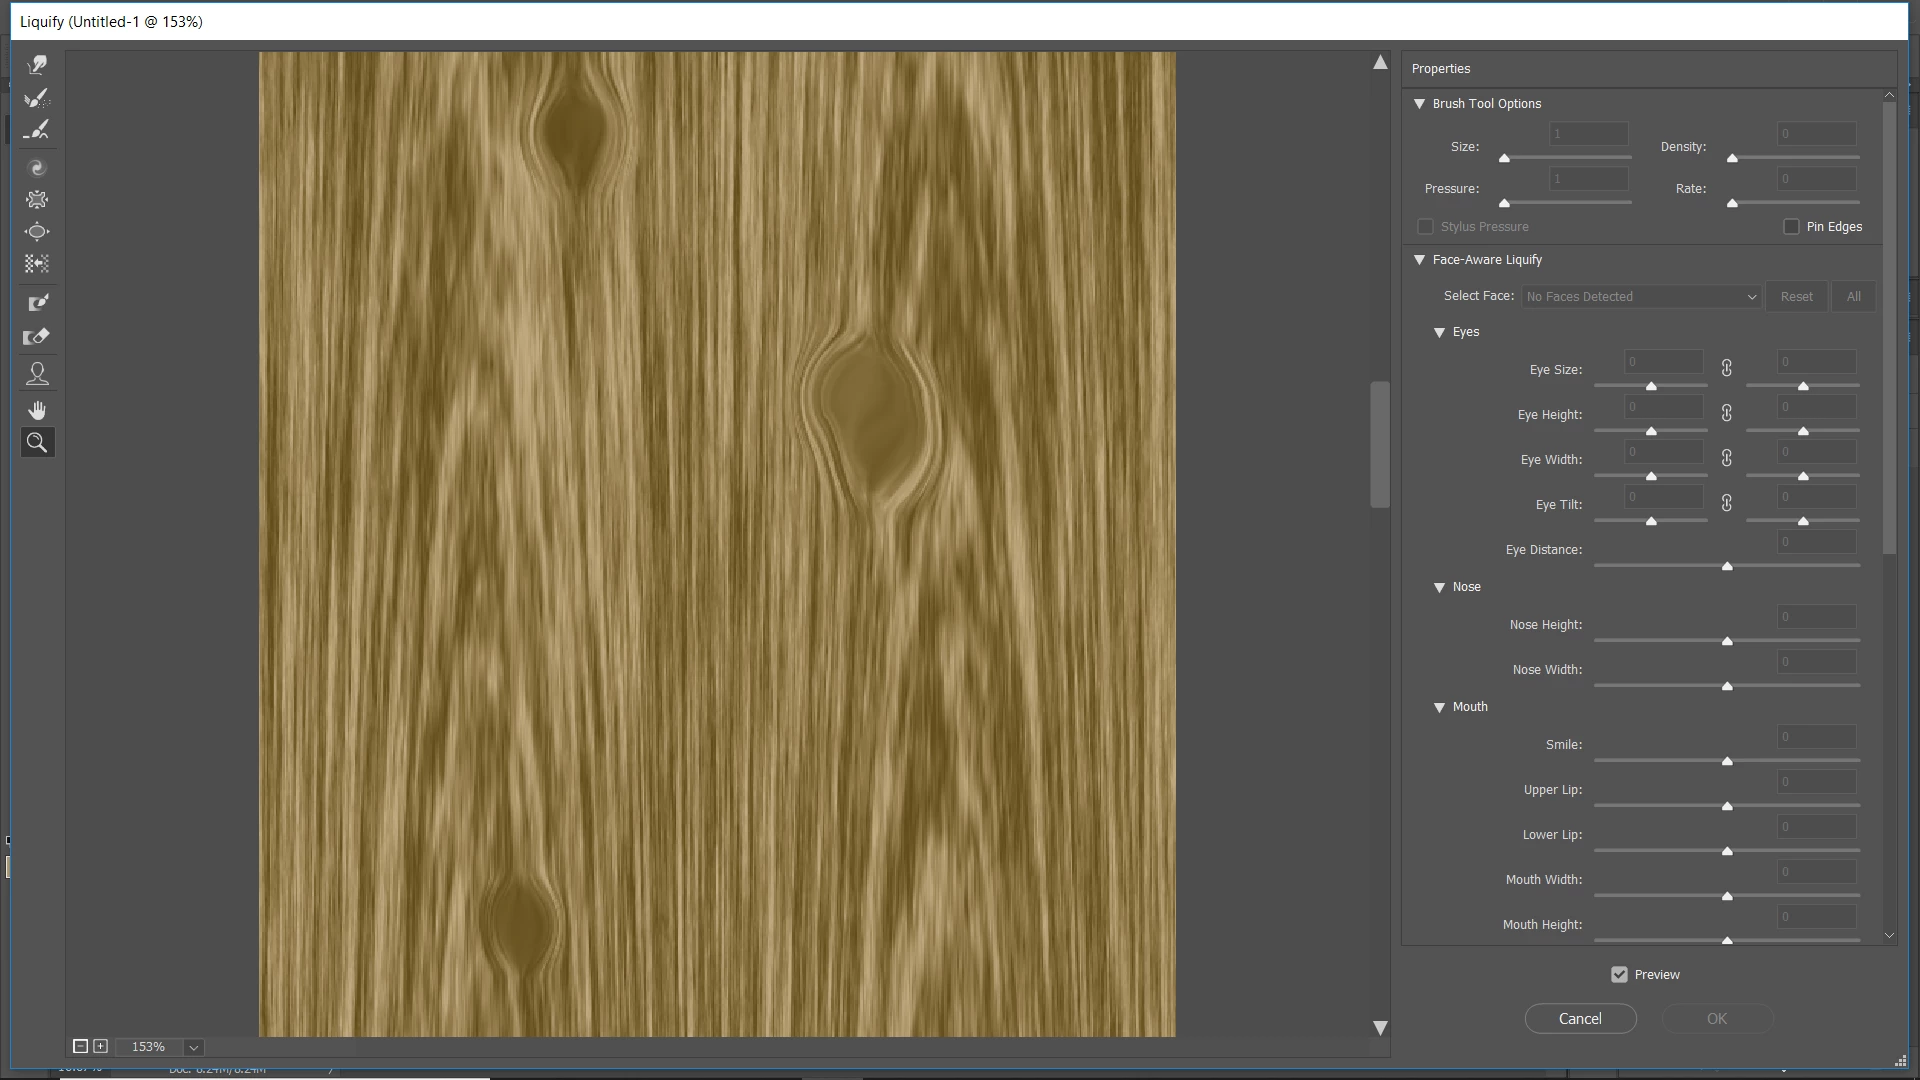Open the Select Face dropdown
Image resolution: width=1920 pixels, height=1080 pixels.
tap(1640, 297)
